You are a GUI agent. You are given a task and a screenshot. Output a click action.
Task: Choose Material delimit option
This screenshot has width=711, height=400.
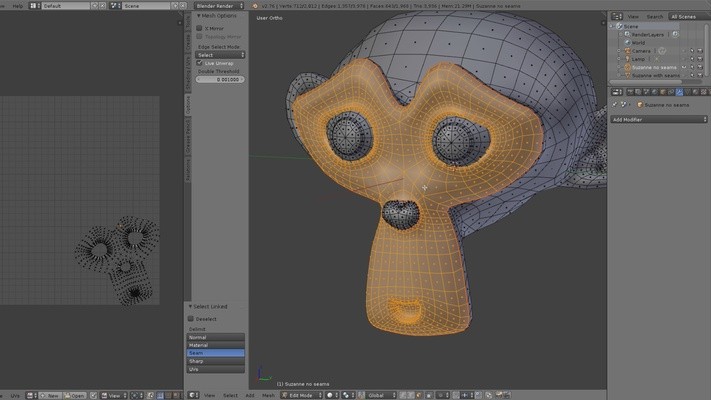pos(216,345)
